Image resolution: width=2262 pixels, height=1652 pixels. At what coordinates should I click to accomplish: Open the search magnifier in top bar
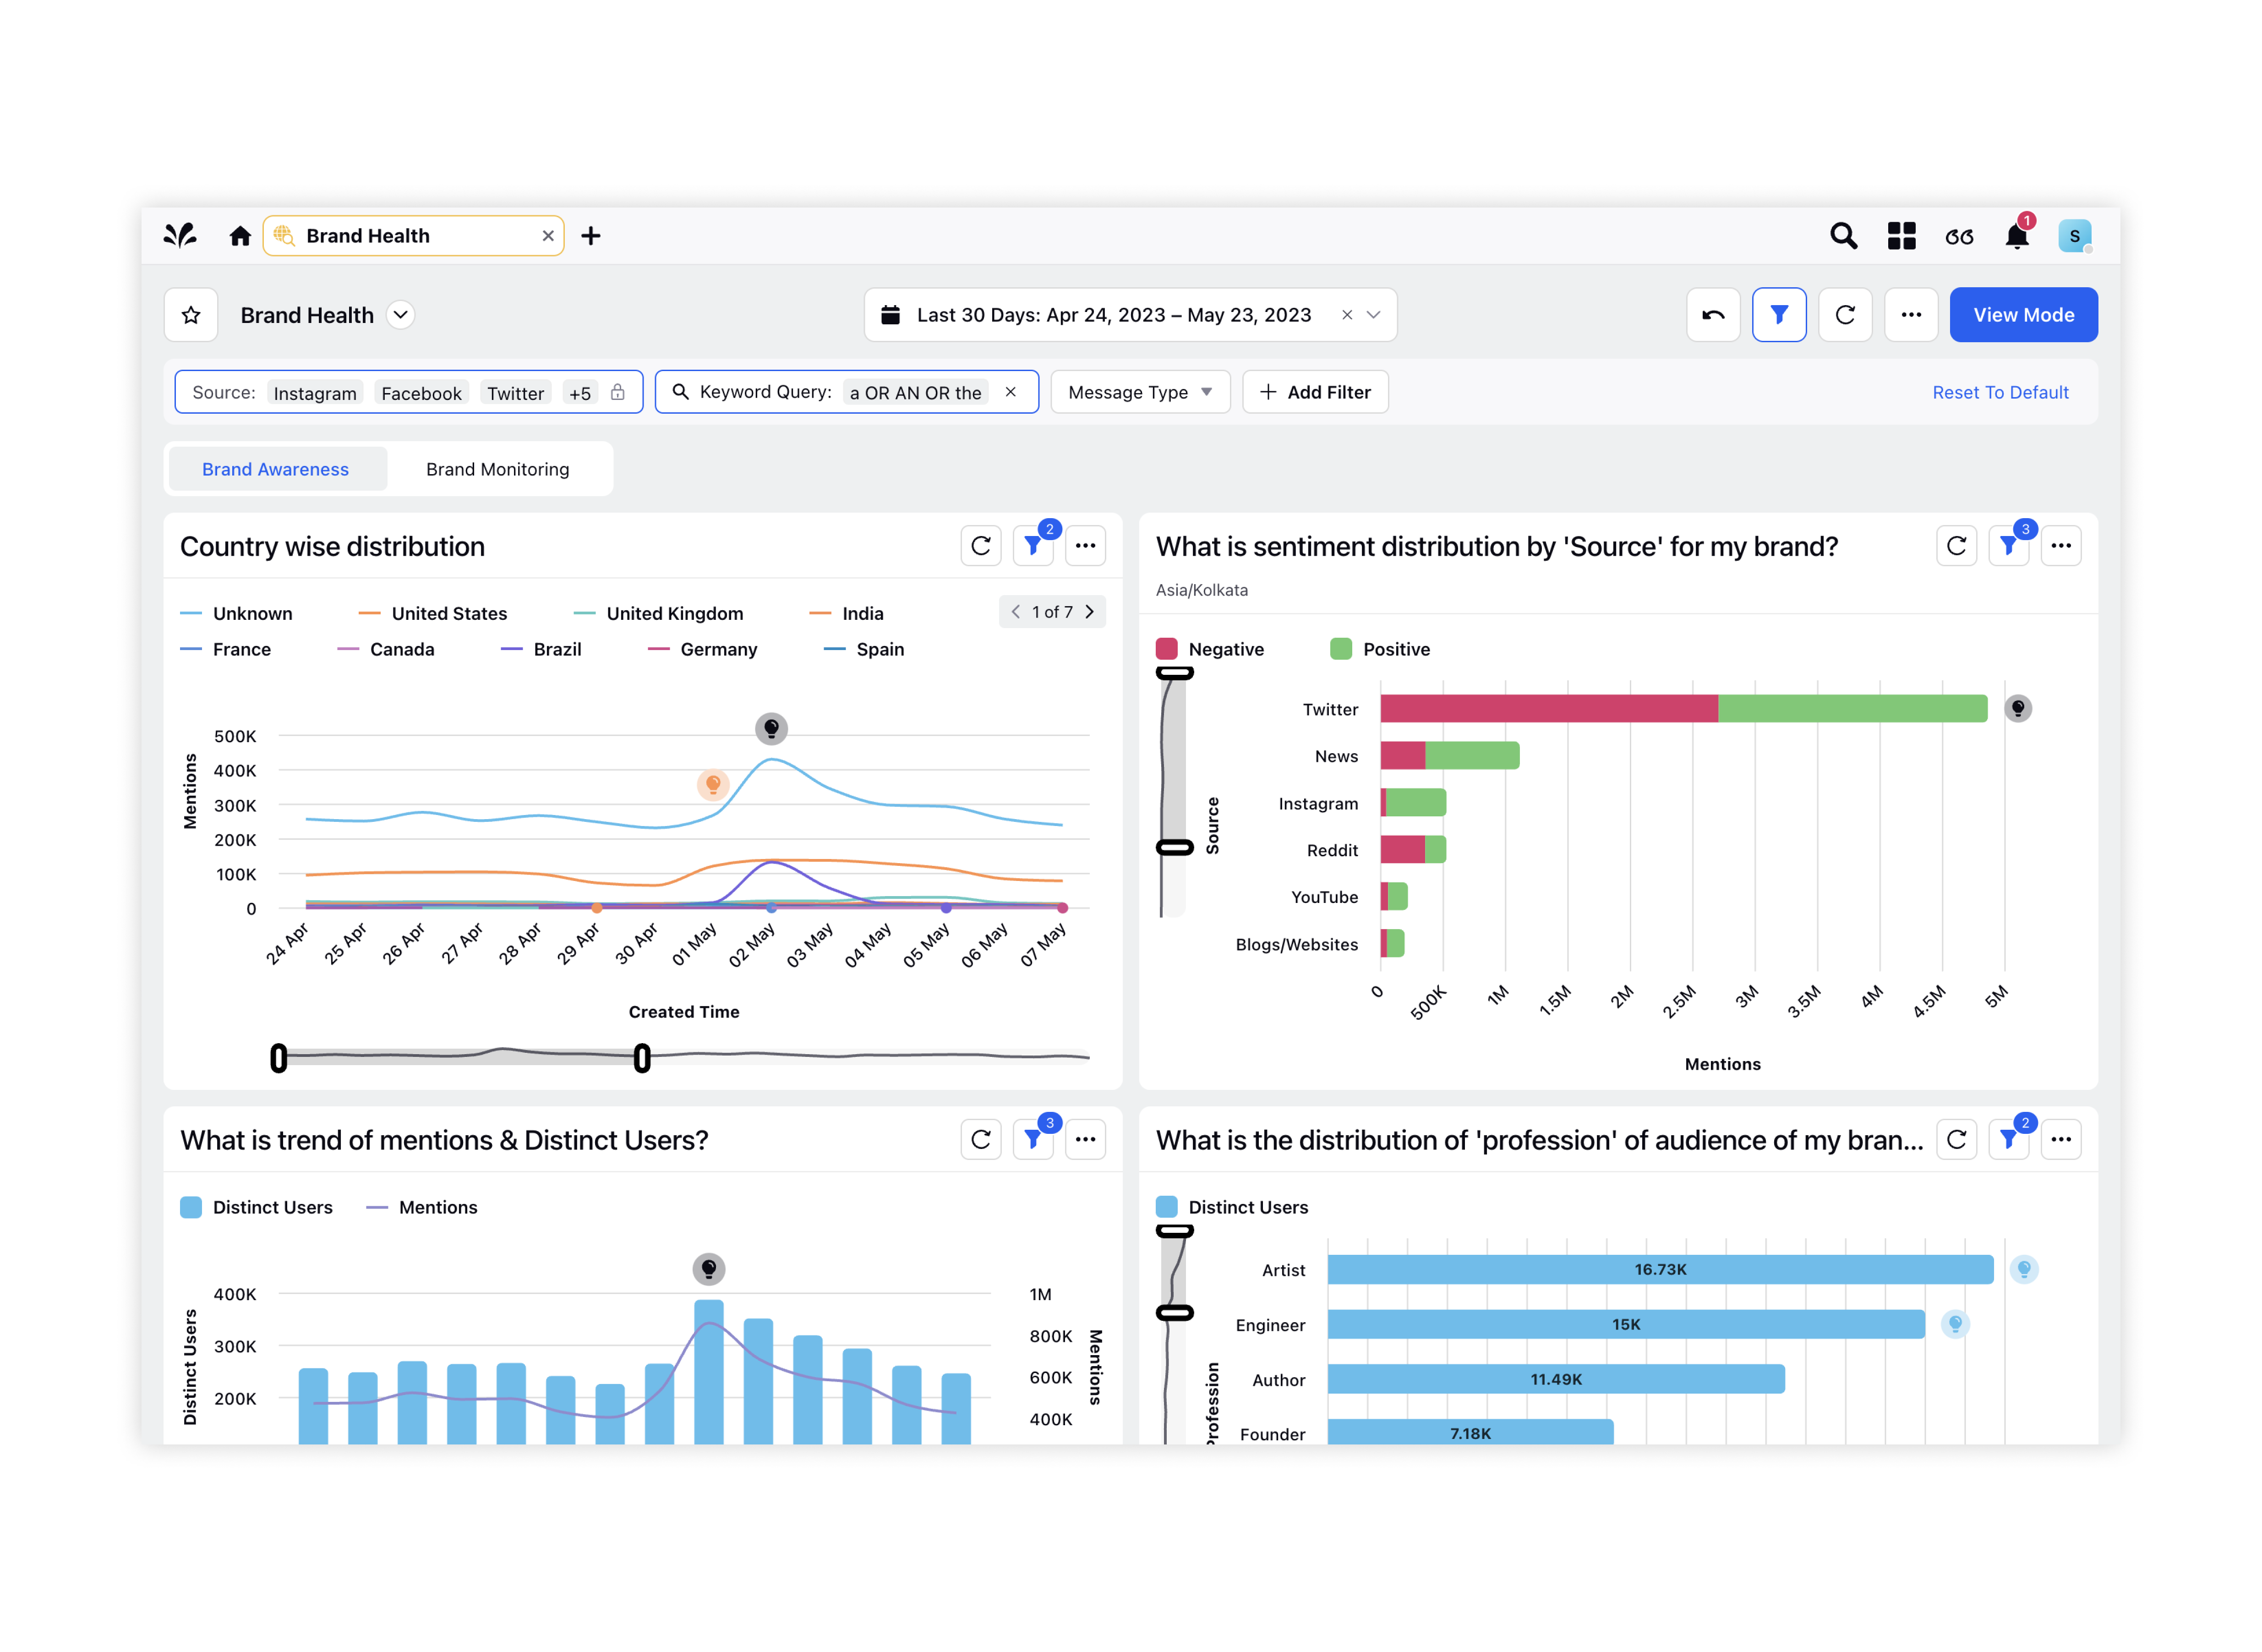[1842, 236]
